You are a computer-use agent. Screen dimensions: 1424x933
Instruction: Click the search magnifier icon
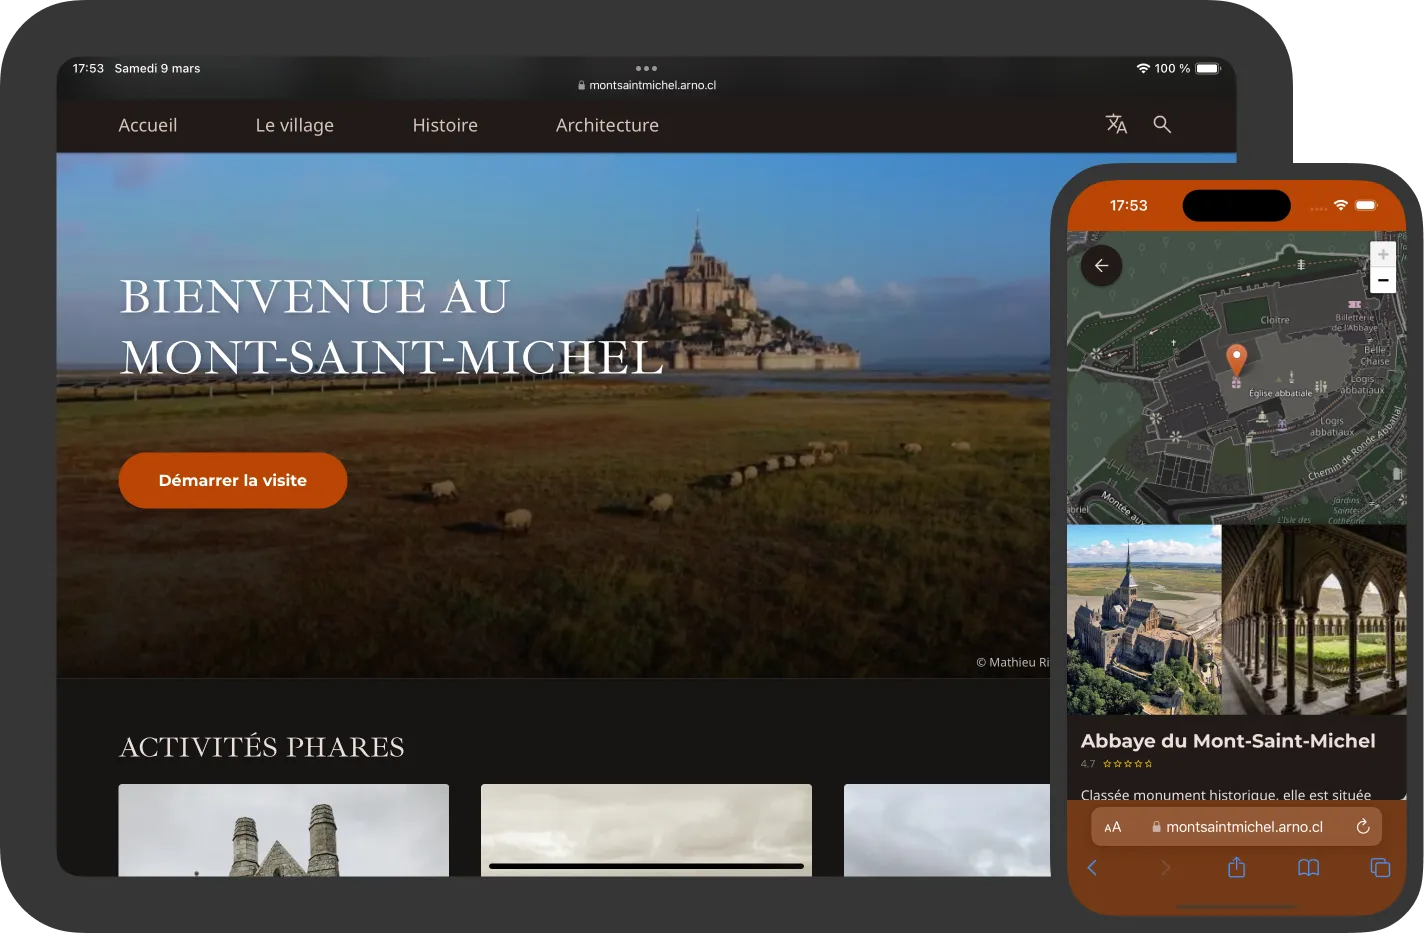click(1162, 125)
